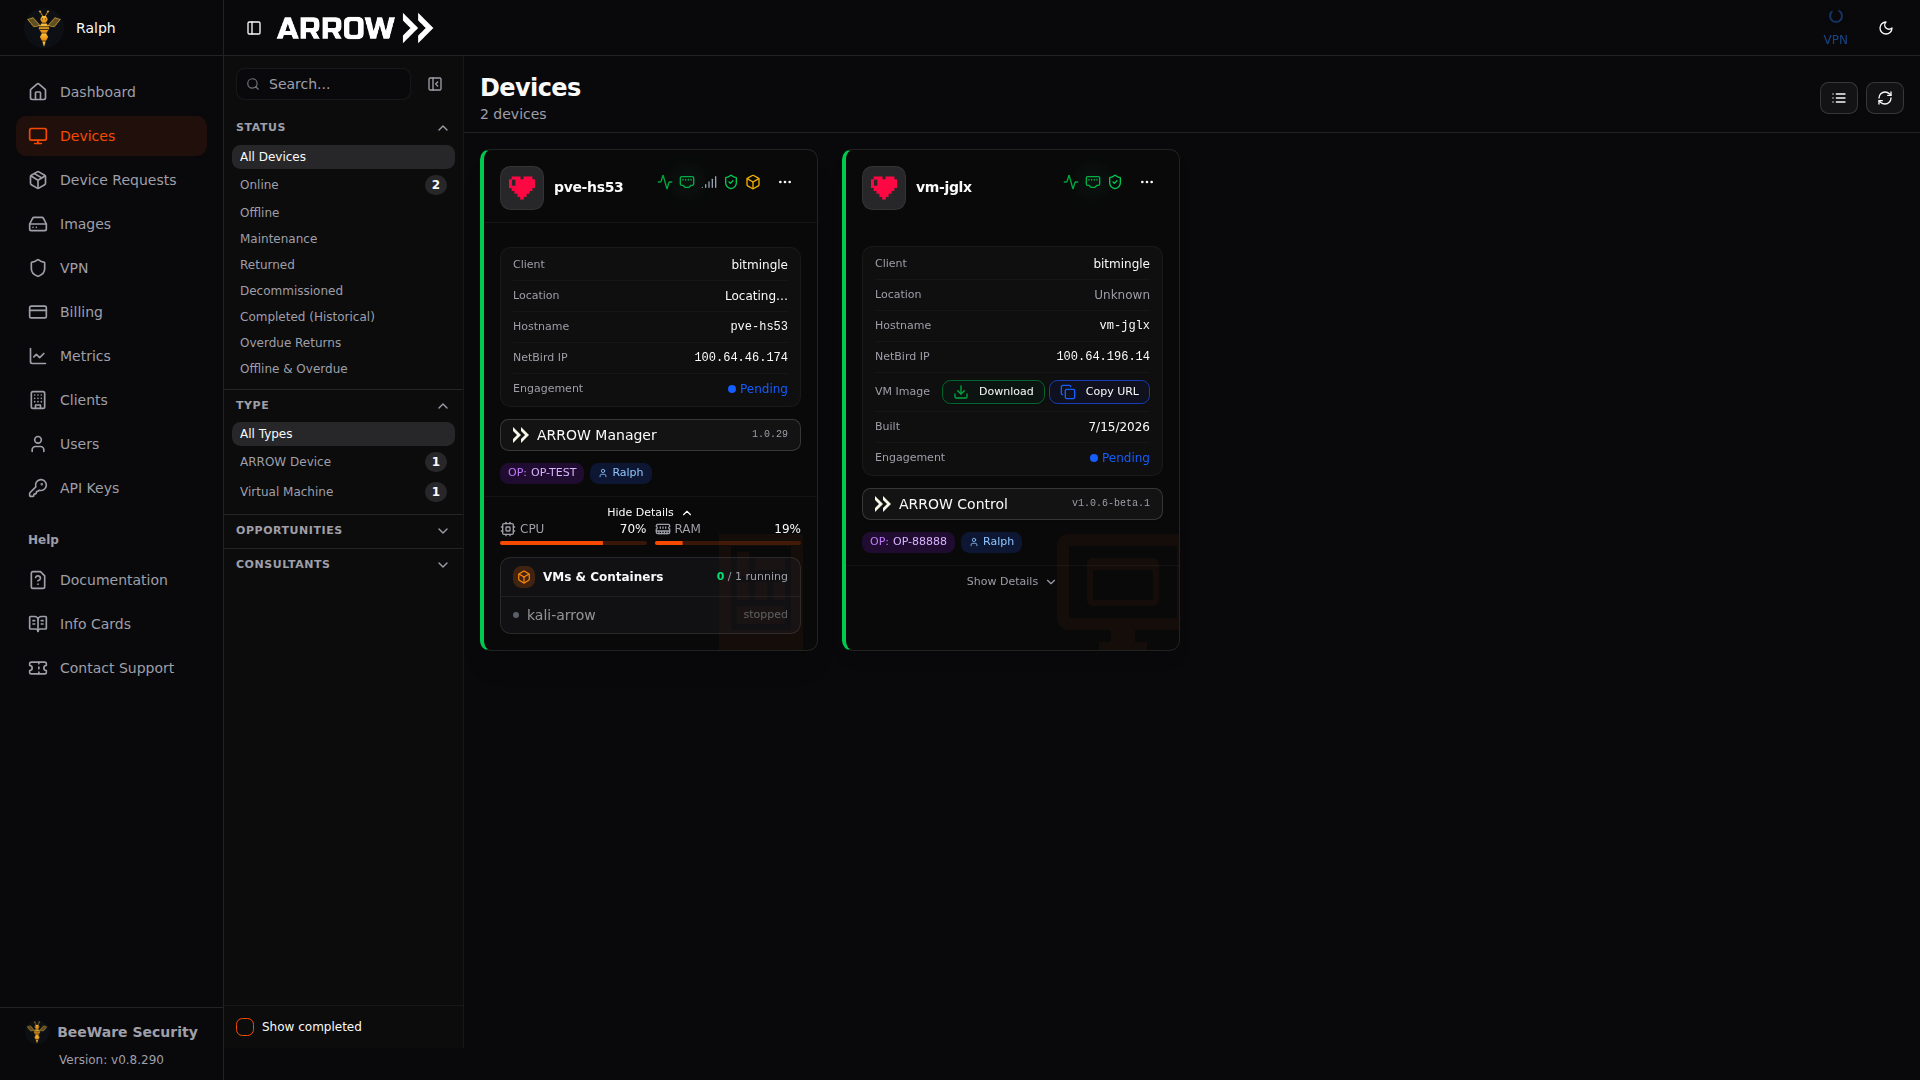Download the vm-jglx VM image
1920x1080 pixels.
(x=993, y=392)
